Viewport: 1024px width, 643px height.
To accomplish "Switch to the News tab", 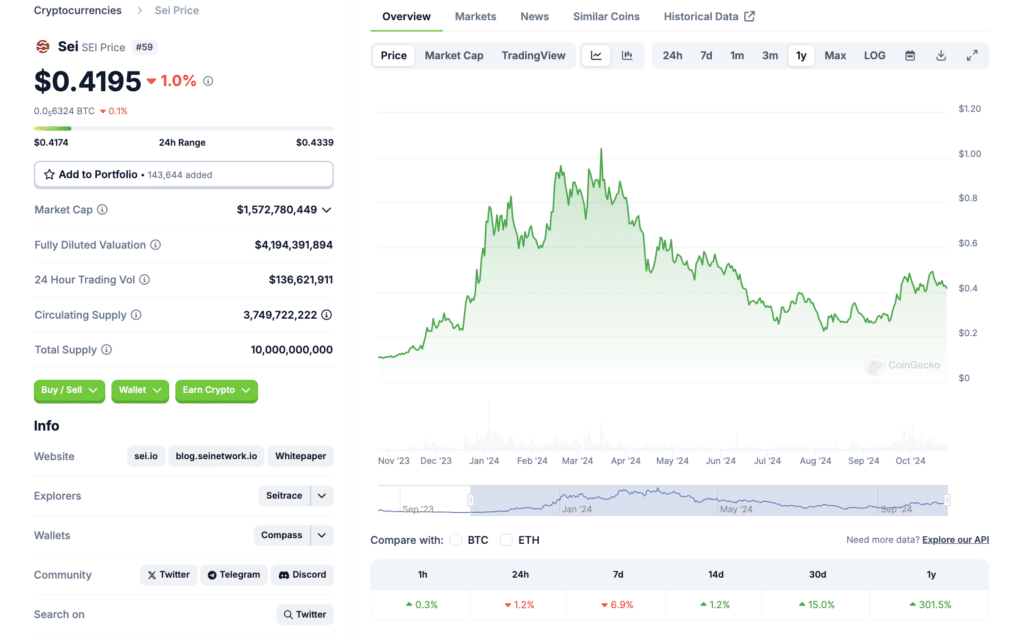I will (534, 16).
